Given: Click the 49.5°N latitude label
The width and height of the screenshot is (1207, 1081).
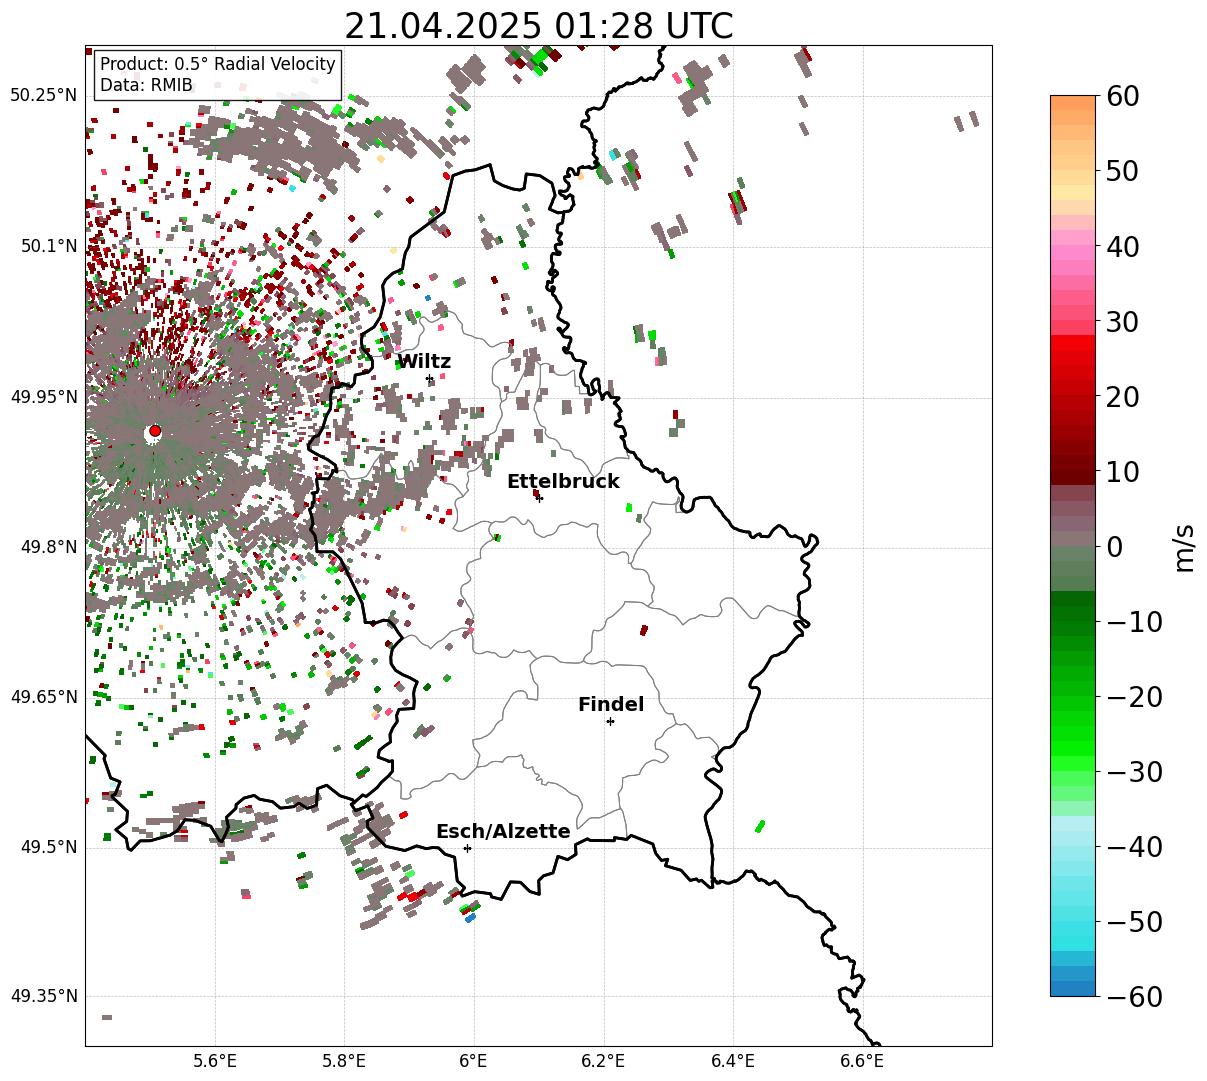Looking at the screenshot, I should coord(47,847).
